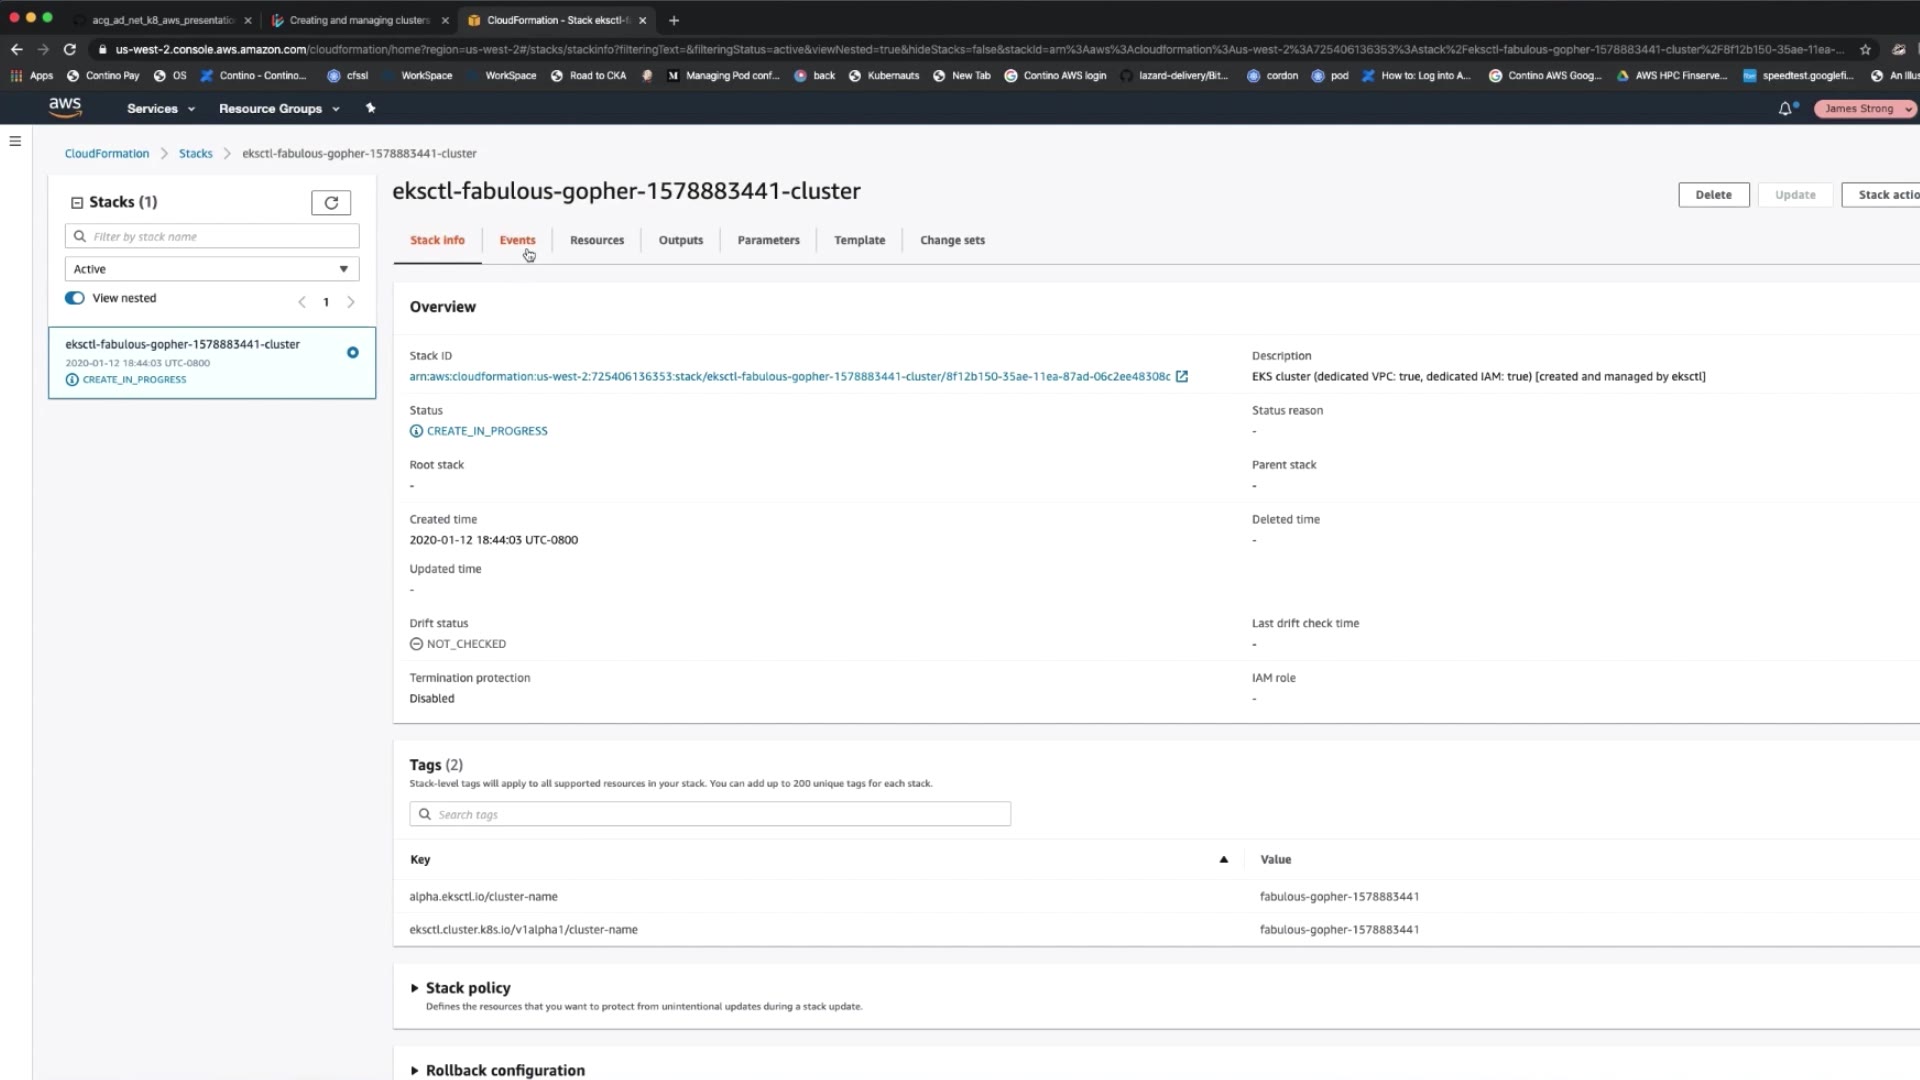Reload the browser page
The height and width of the screenshot is (1080, 1920).
coord(69,49)
